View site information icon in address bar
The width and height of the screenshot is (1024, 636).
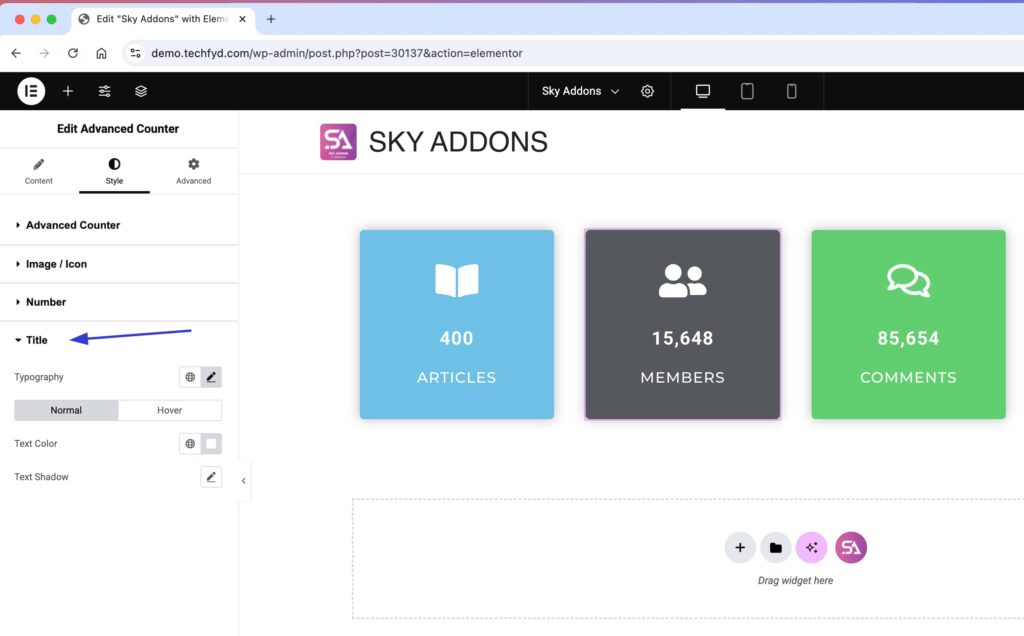135,54
